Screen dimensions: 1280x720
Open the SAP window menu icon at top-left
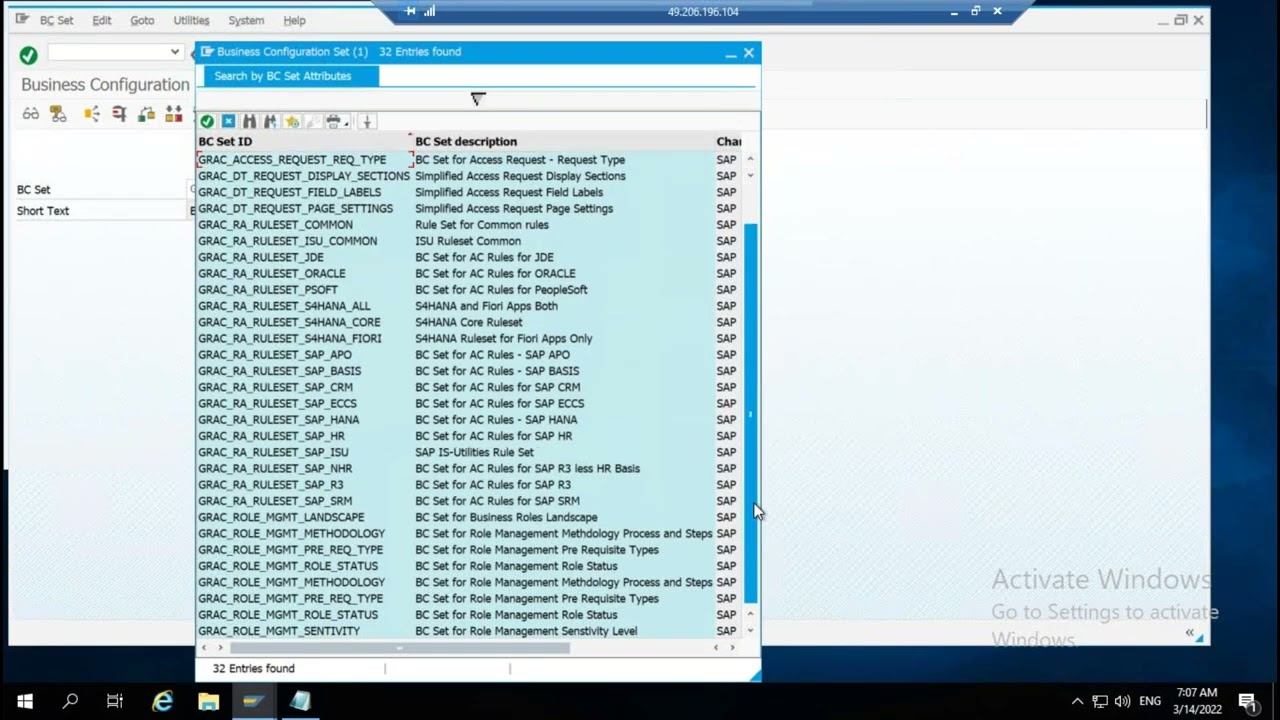[22, 19]
